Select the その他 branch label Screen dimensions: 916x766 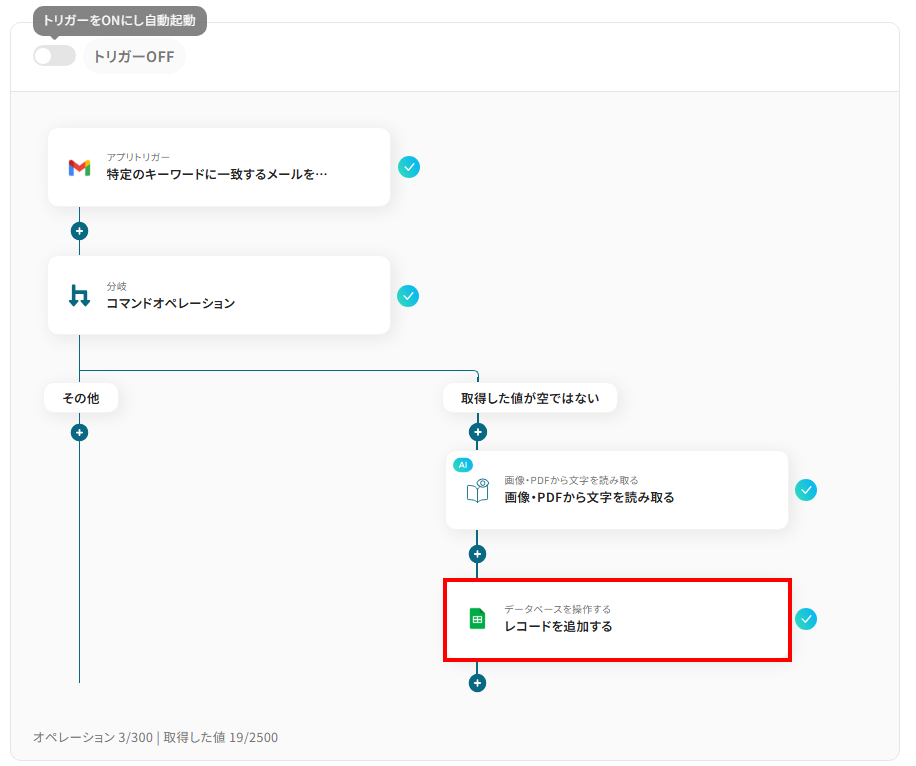point(81,398)
